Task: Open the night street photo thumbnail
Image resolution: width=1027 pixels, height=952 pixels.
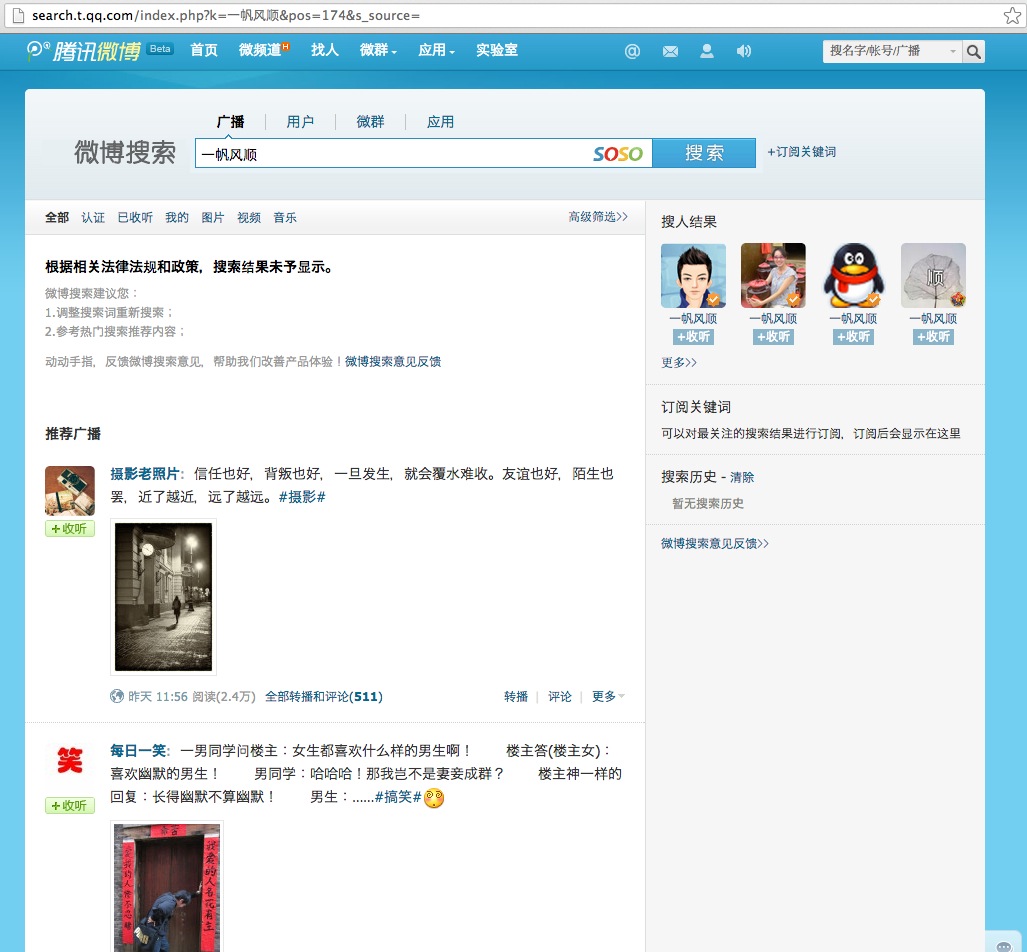Action: [163, 597]
